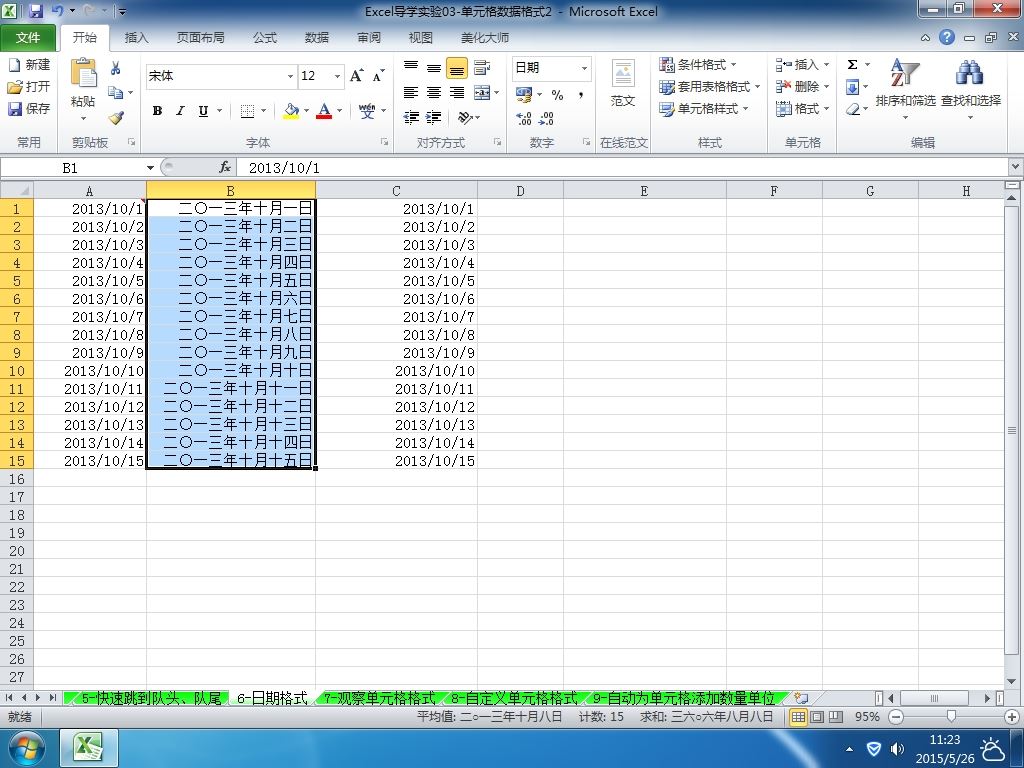Click the AutoSum sigma icon
The height and width of the screenshot is (768, 1024).
852,65
